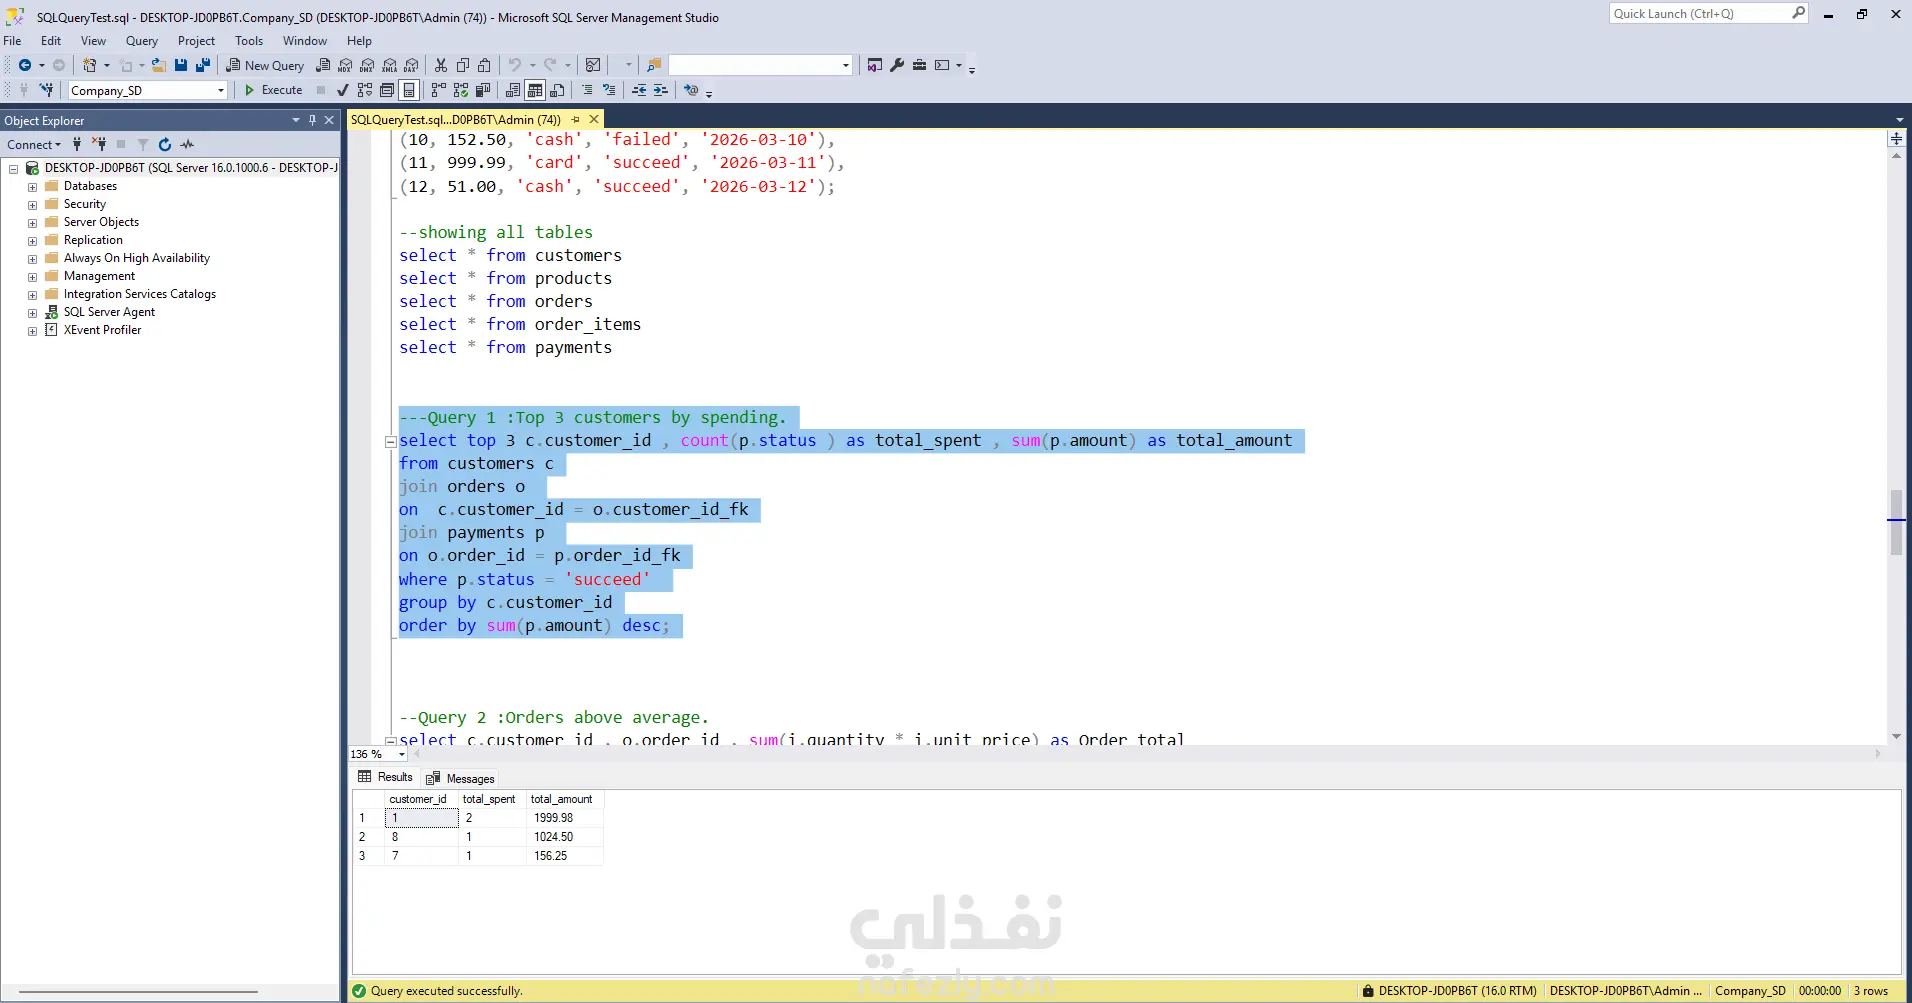Click the Properties wrench icon

897,65
